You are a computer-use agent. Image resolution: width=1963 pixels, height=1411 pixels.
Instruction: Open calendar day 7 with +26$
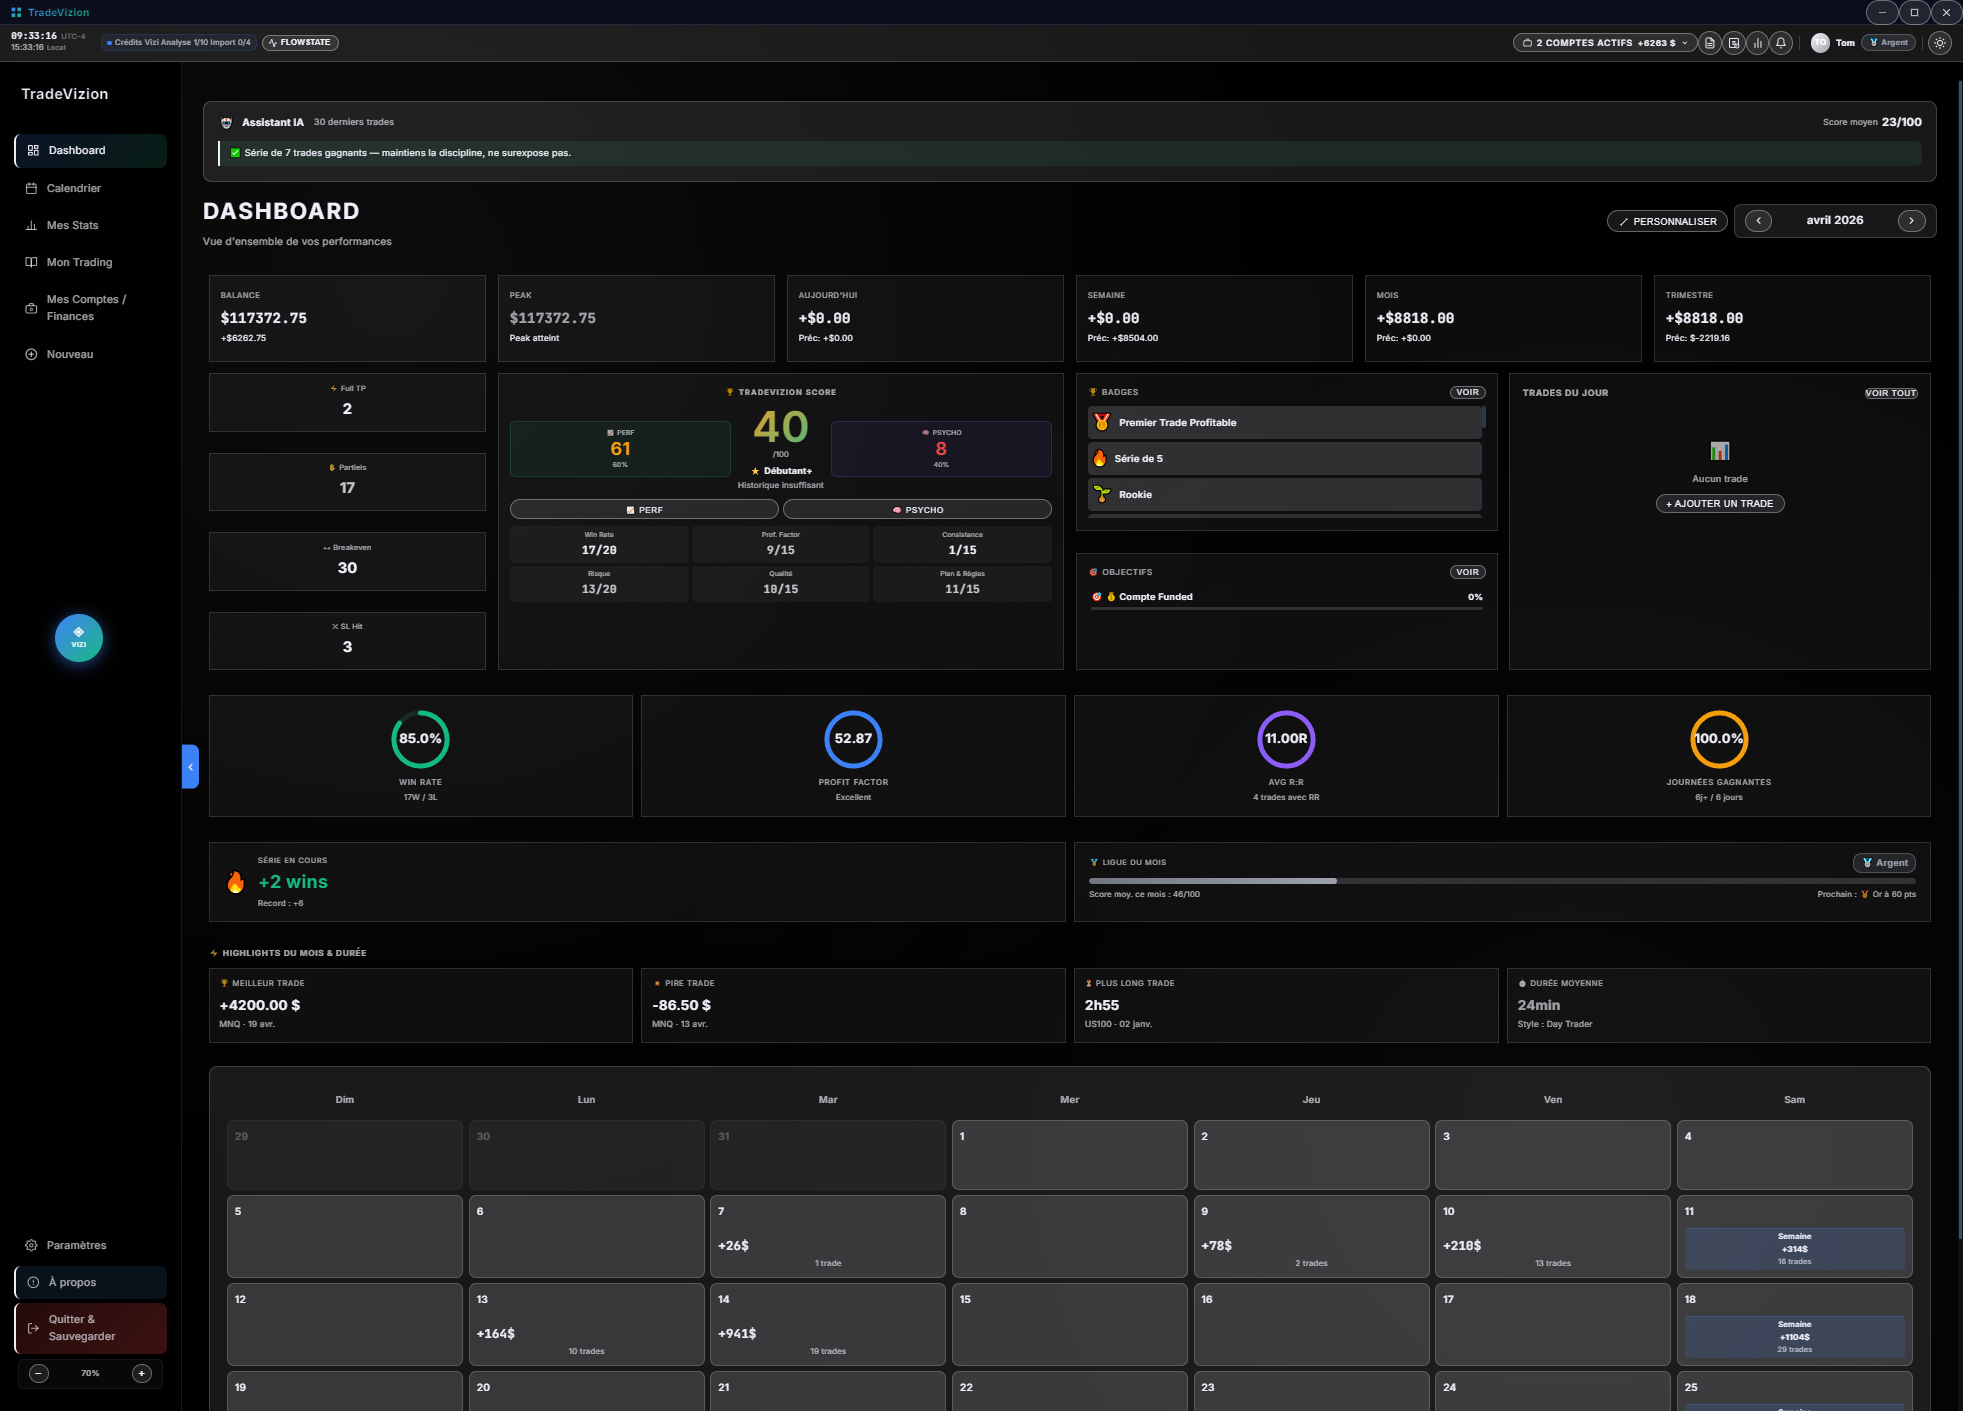828,1236
